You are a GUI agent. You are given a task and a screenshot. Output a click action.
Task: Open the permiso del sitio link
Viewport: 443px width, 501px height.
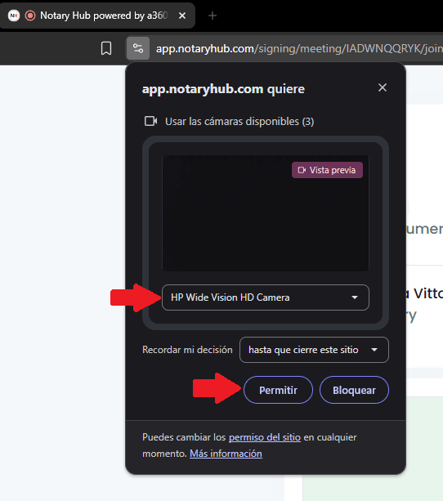coord(265,437)
